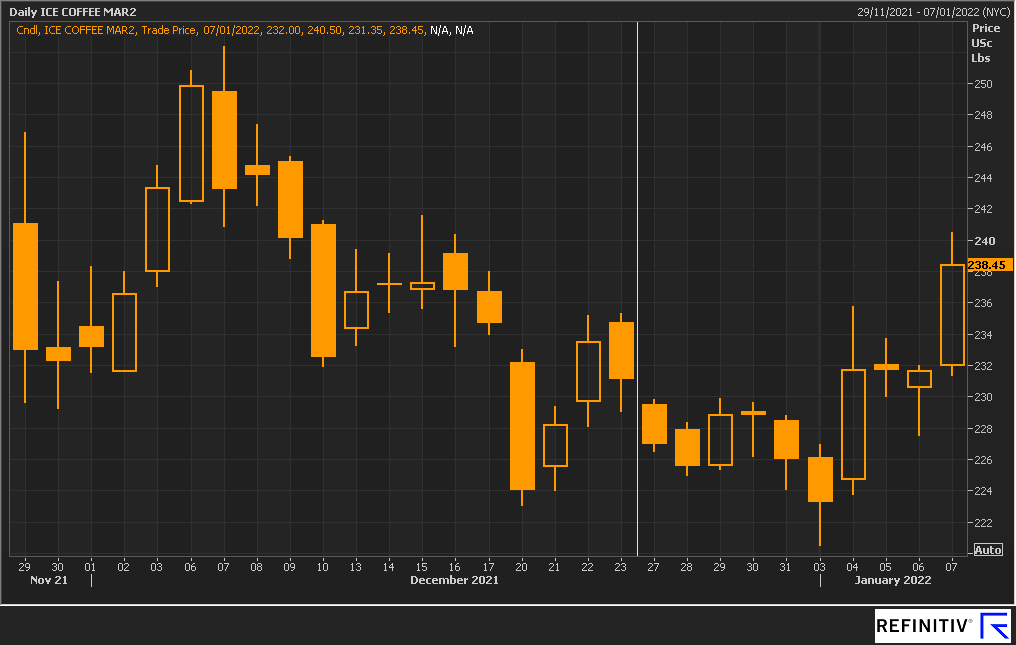The image size is (1016, 645).
Task: Click the Auto scale button
Action: (988, 550)
